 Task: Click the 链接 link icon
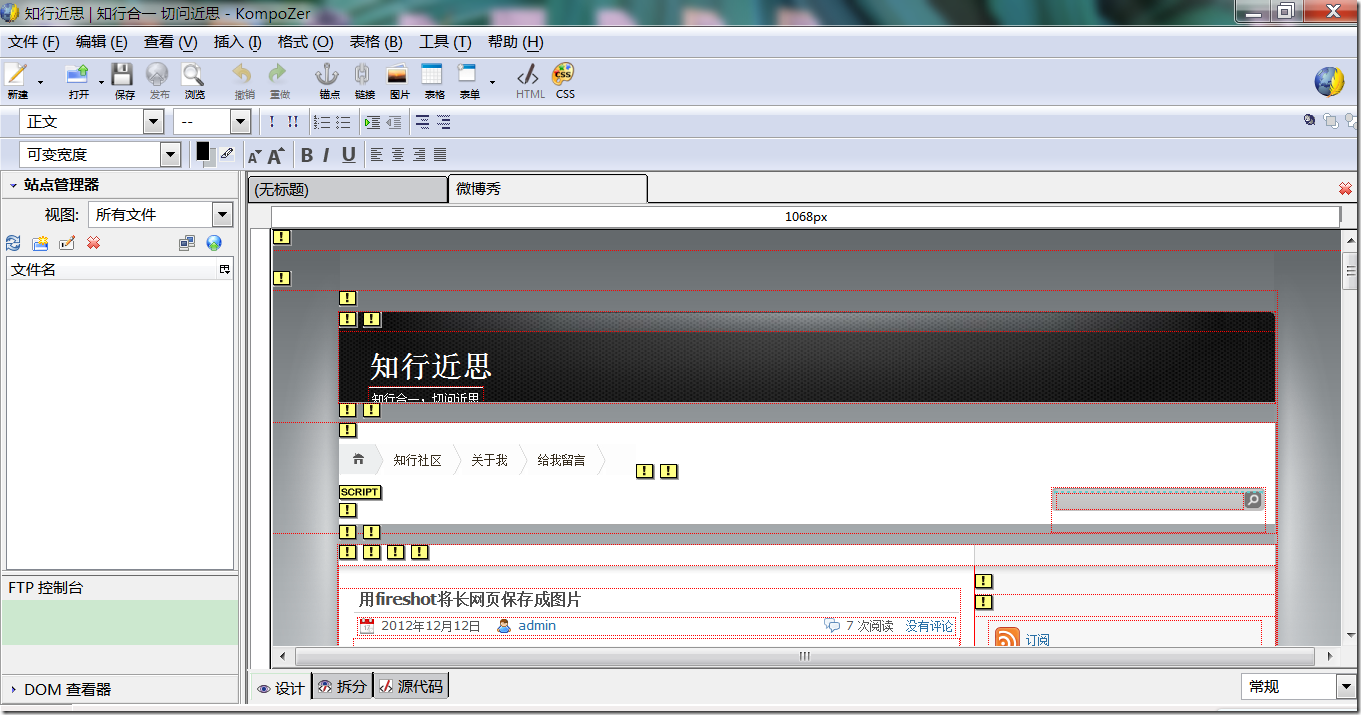[x=364, y=80]
